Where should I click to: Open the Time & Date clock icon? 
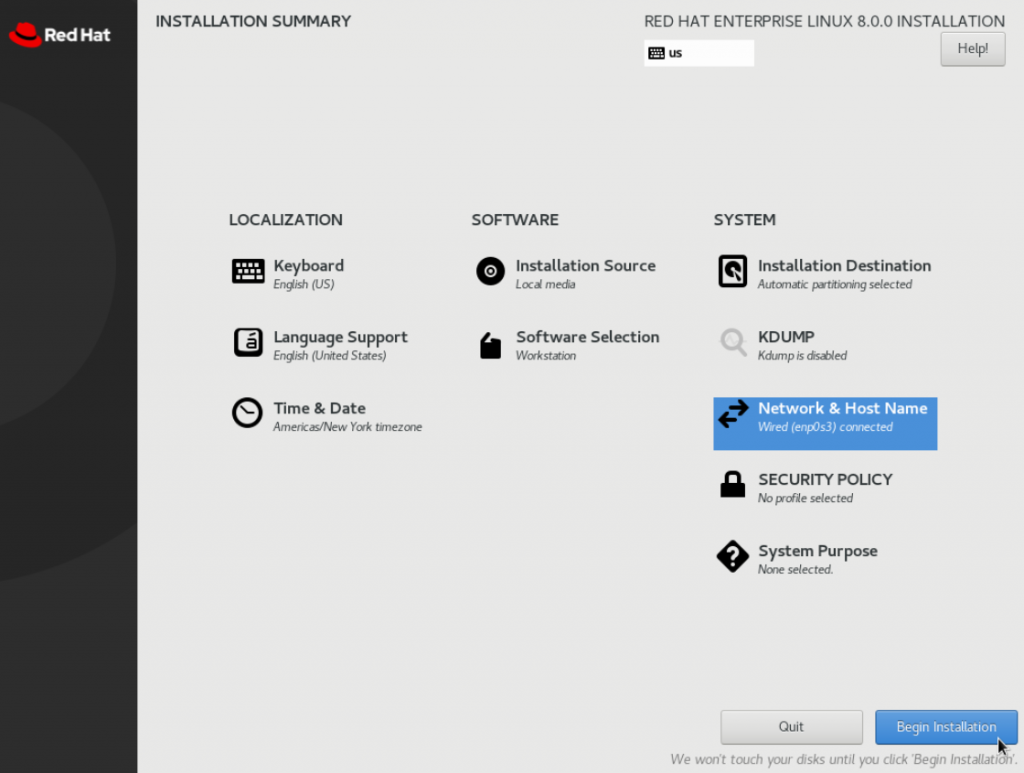[x=248, y=413]
